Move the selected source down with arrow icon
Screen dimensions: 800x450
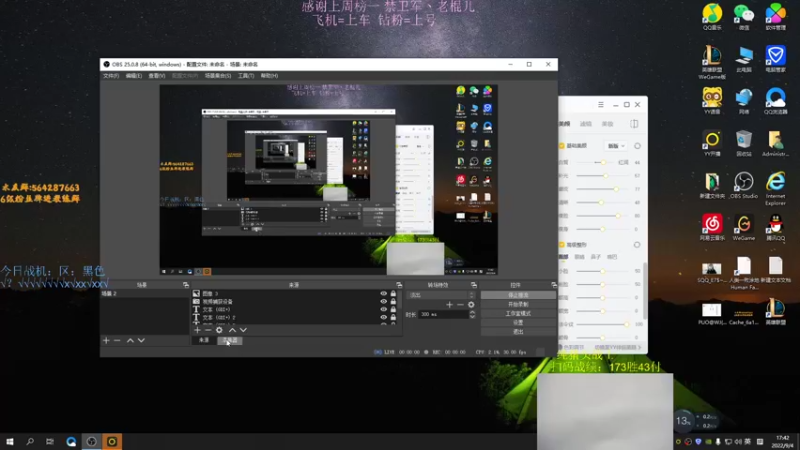coord(243,330)
